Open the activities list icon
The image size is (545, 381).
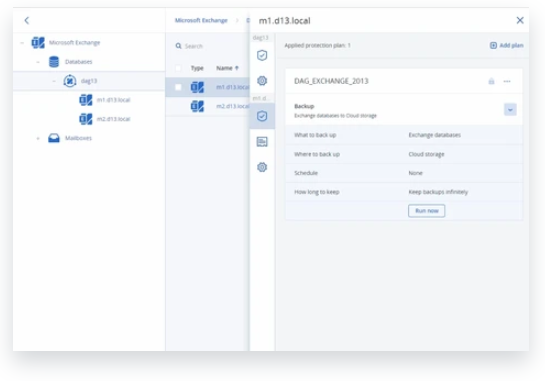pyautogui.click(x=262, y=142)
